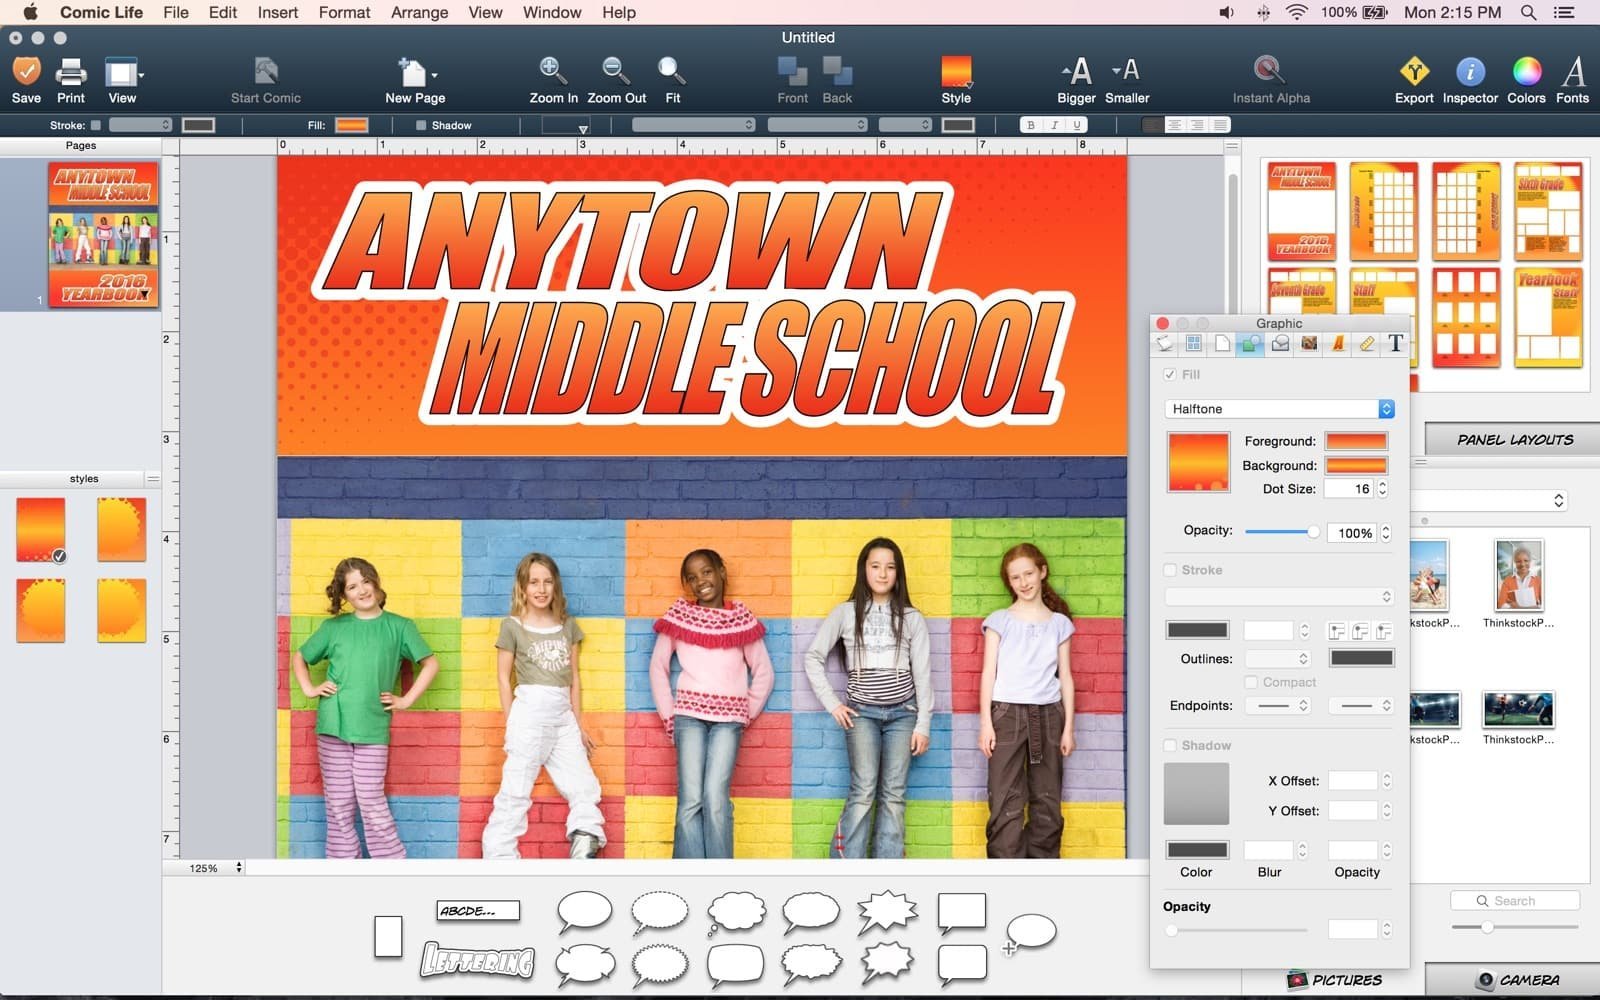Open the Arrange menu
This screenshot has width=1600, height=1000.
[419, 12]
